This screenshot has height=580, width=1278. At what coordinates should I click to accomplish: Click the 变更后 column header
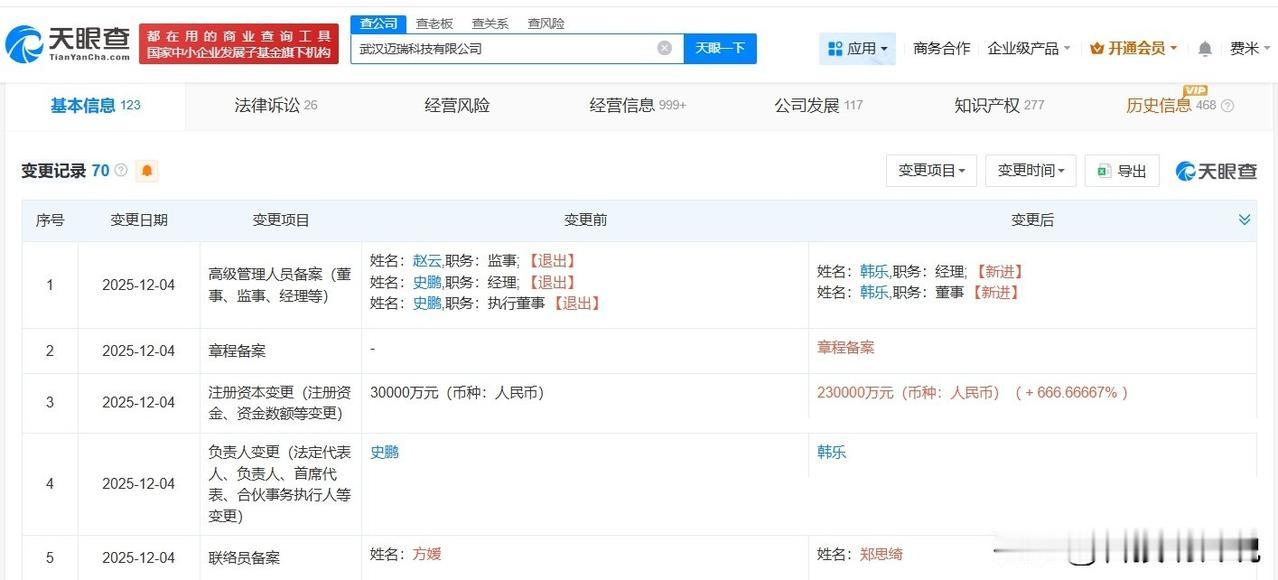pos(1032,220)
